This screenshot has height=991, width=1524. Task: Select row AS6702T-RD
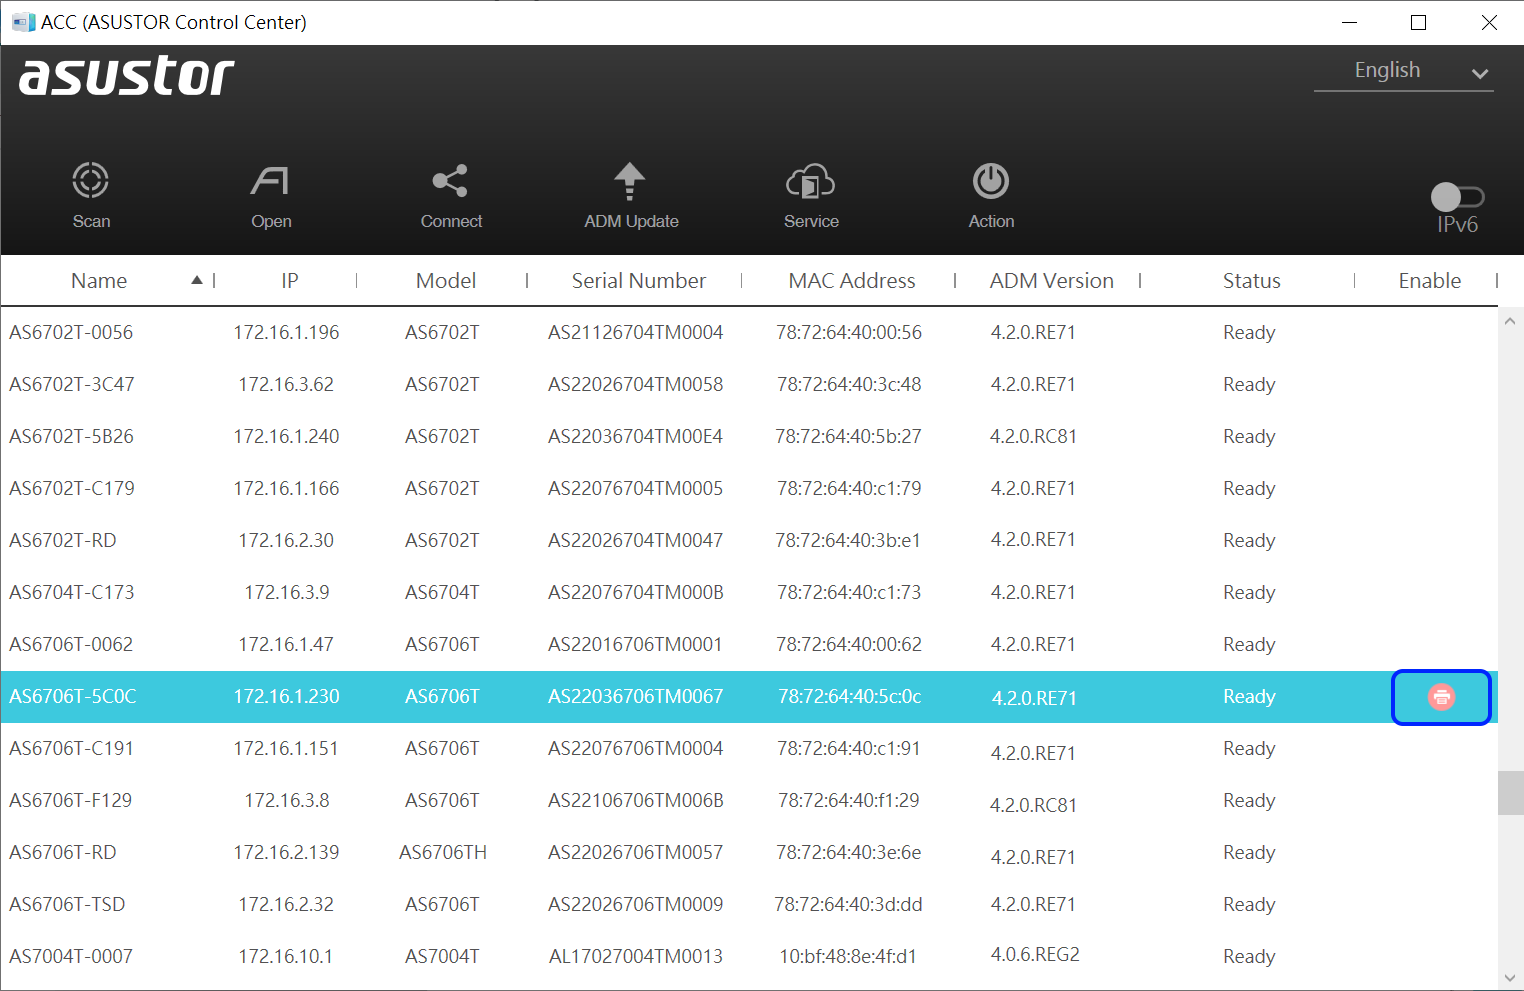[749, 541]
